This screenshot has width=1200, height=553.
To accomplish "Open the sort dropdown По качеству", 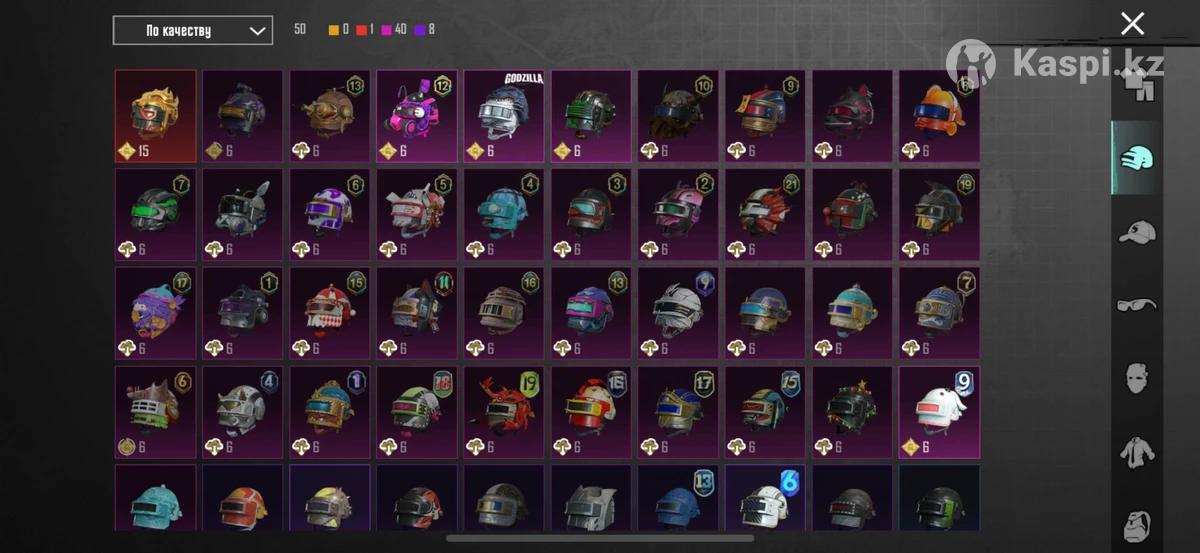I will coord(193,30).
